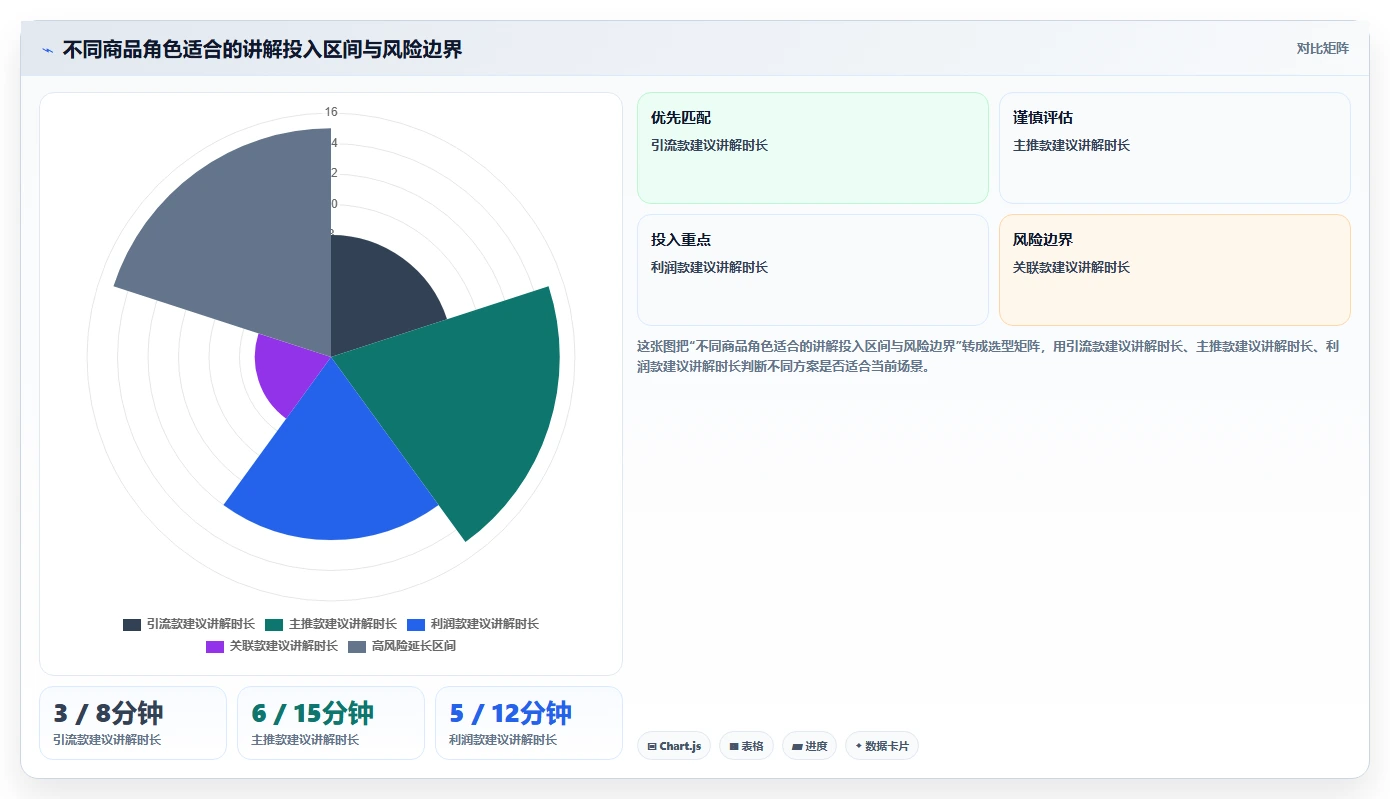Click 利润款建议讲解时长 caption under 5 / 12分钟
Viewport: 1390px width, 799px height.
[x=503, y=740]
